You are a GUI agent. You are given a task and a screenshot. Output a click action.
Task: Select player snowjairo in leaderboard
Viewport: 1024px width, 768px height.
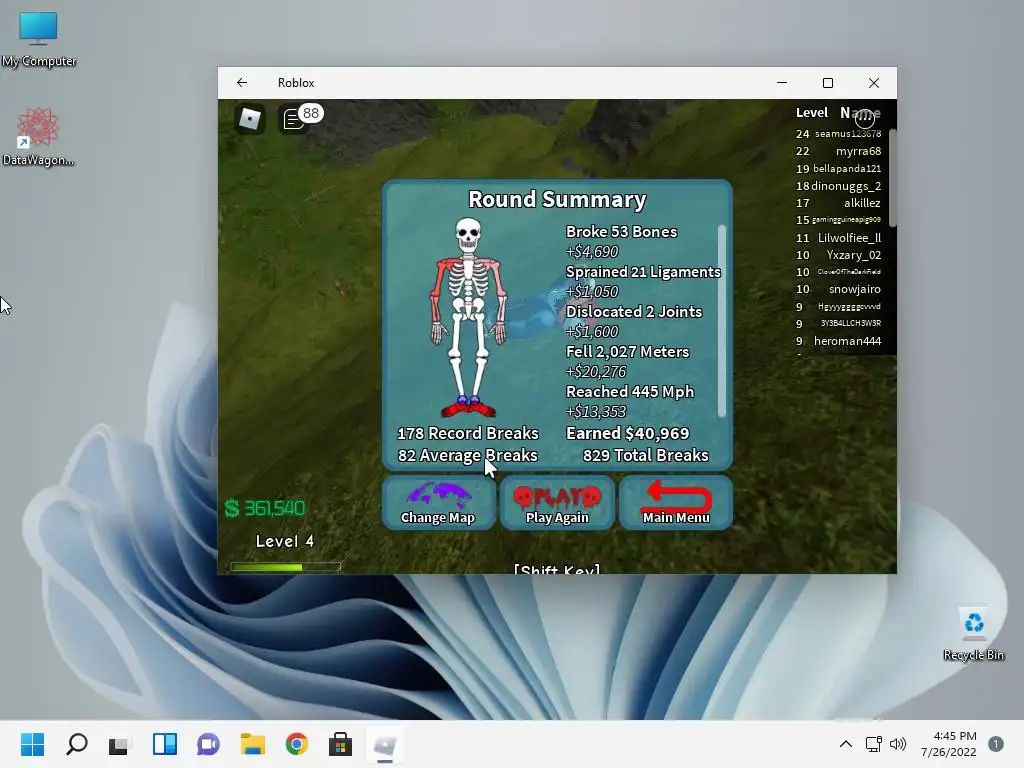(x=839, y=289)
